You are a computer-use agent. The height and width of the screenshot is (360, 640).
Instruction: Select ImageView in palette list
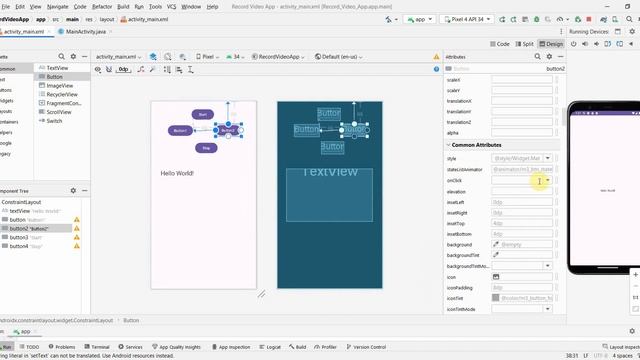coord(60,85)
